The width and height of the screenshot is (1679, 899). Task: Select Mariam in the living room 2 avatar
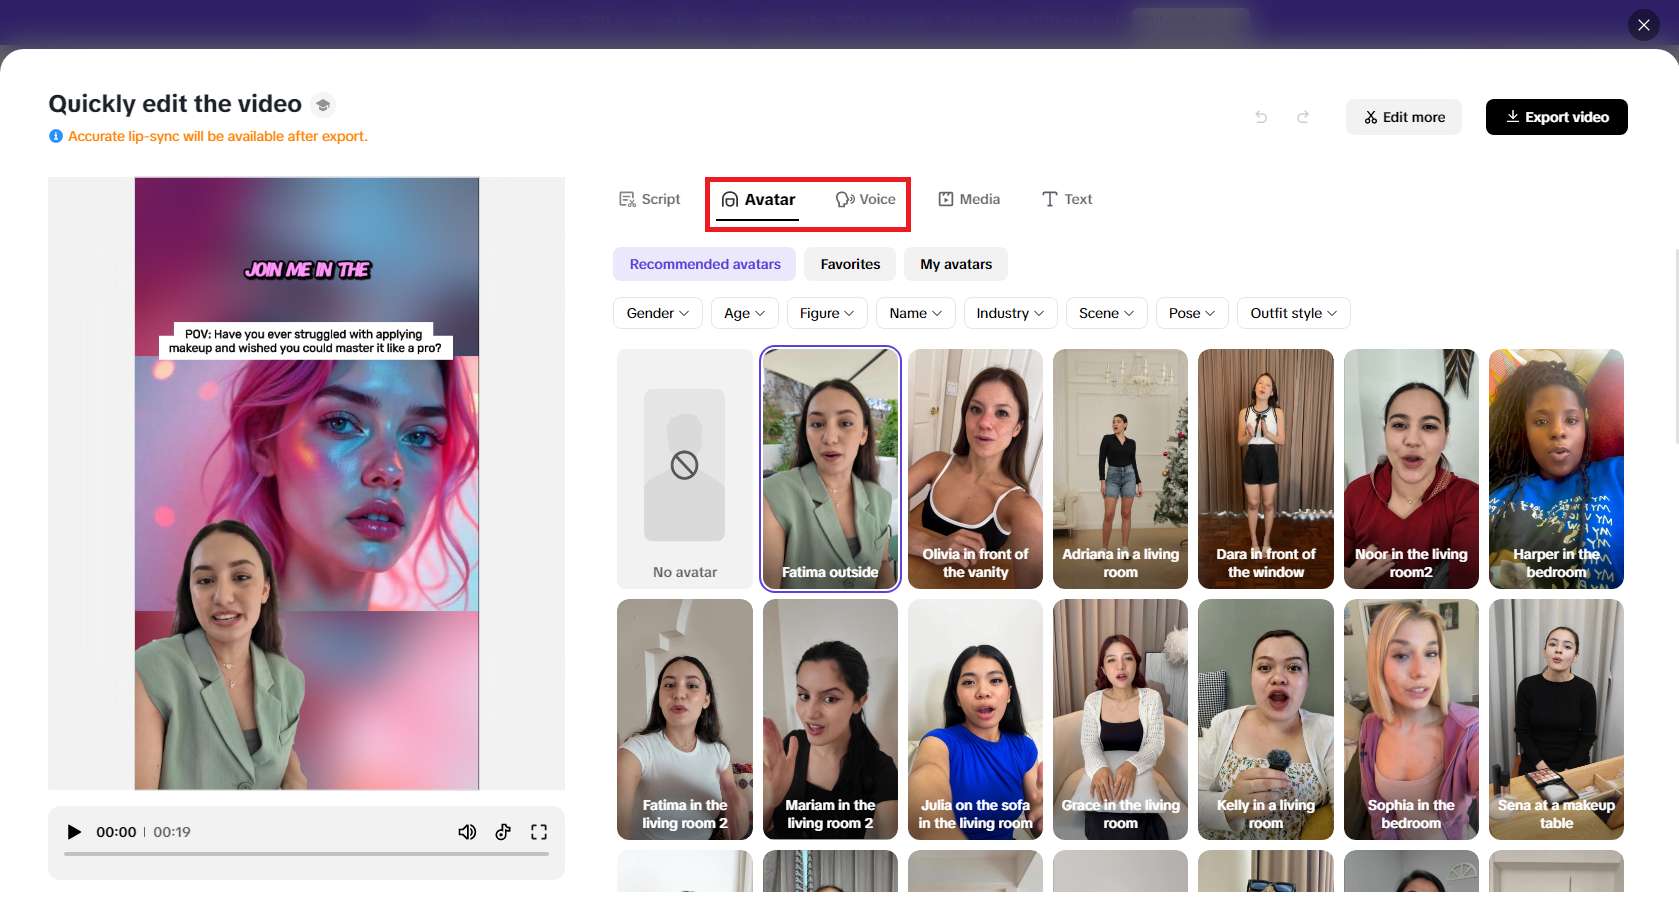[830, 719]
